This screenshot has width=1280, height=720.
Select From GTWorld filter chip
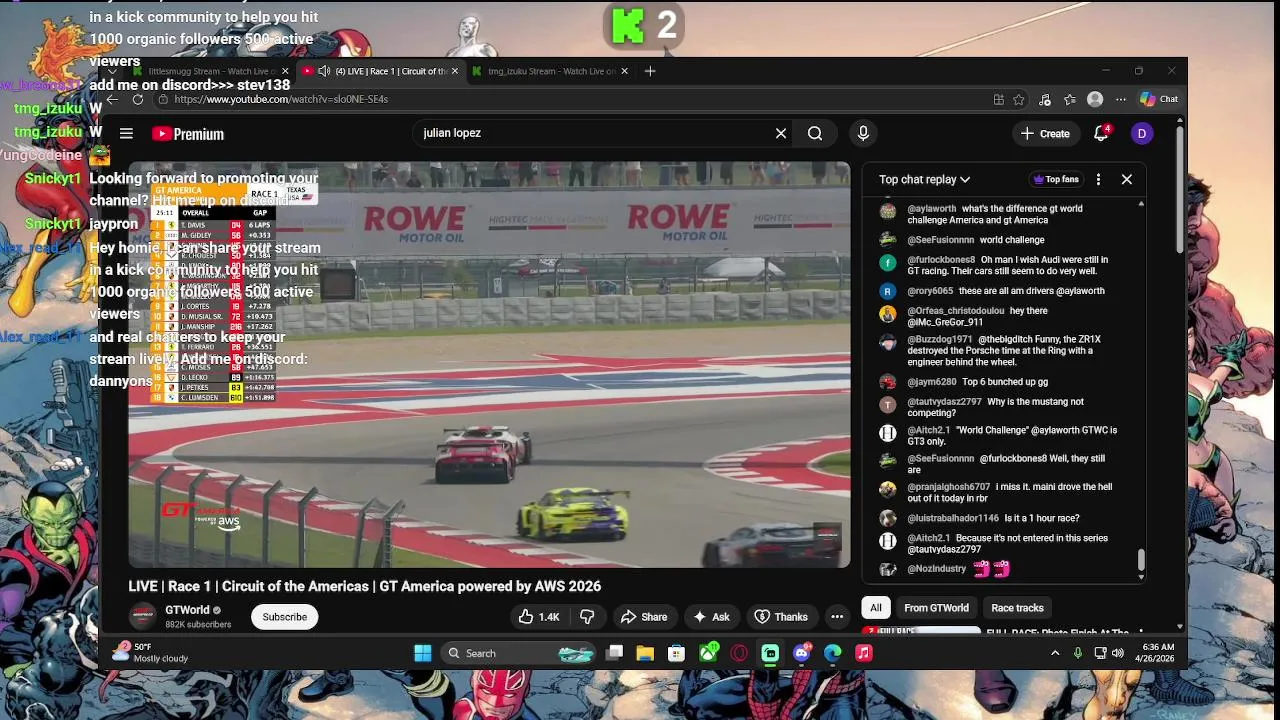coord(936,608)
